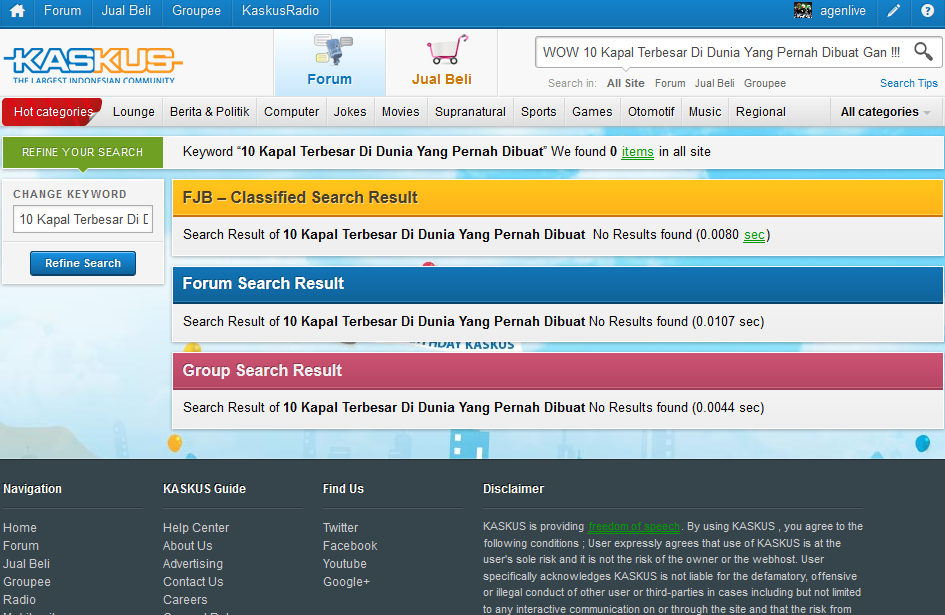Image resolution: width=945 pixels, height=615 pixels.
Task: Click the agenlive user avatar
Action: point(803,11)
